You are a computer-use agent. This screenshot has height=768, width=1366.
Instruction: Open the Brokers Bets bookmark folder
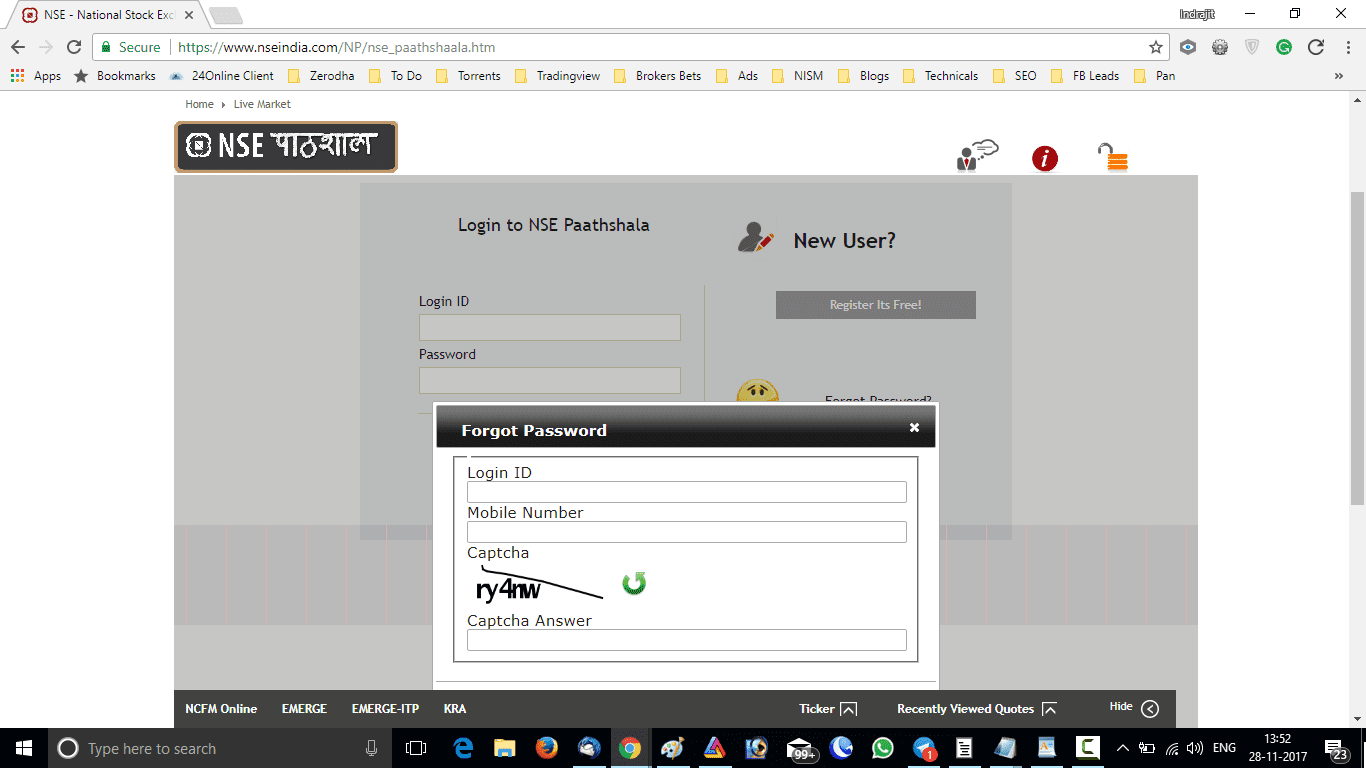tap(658, 76)
